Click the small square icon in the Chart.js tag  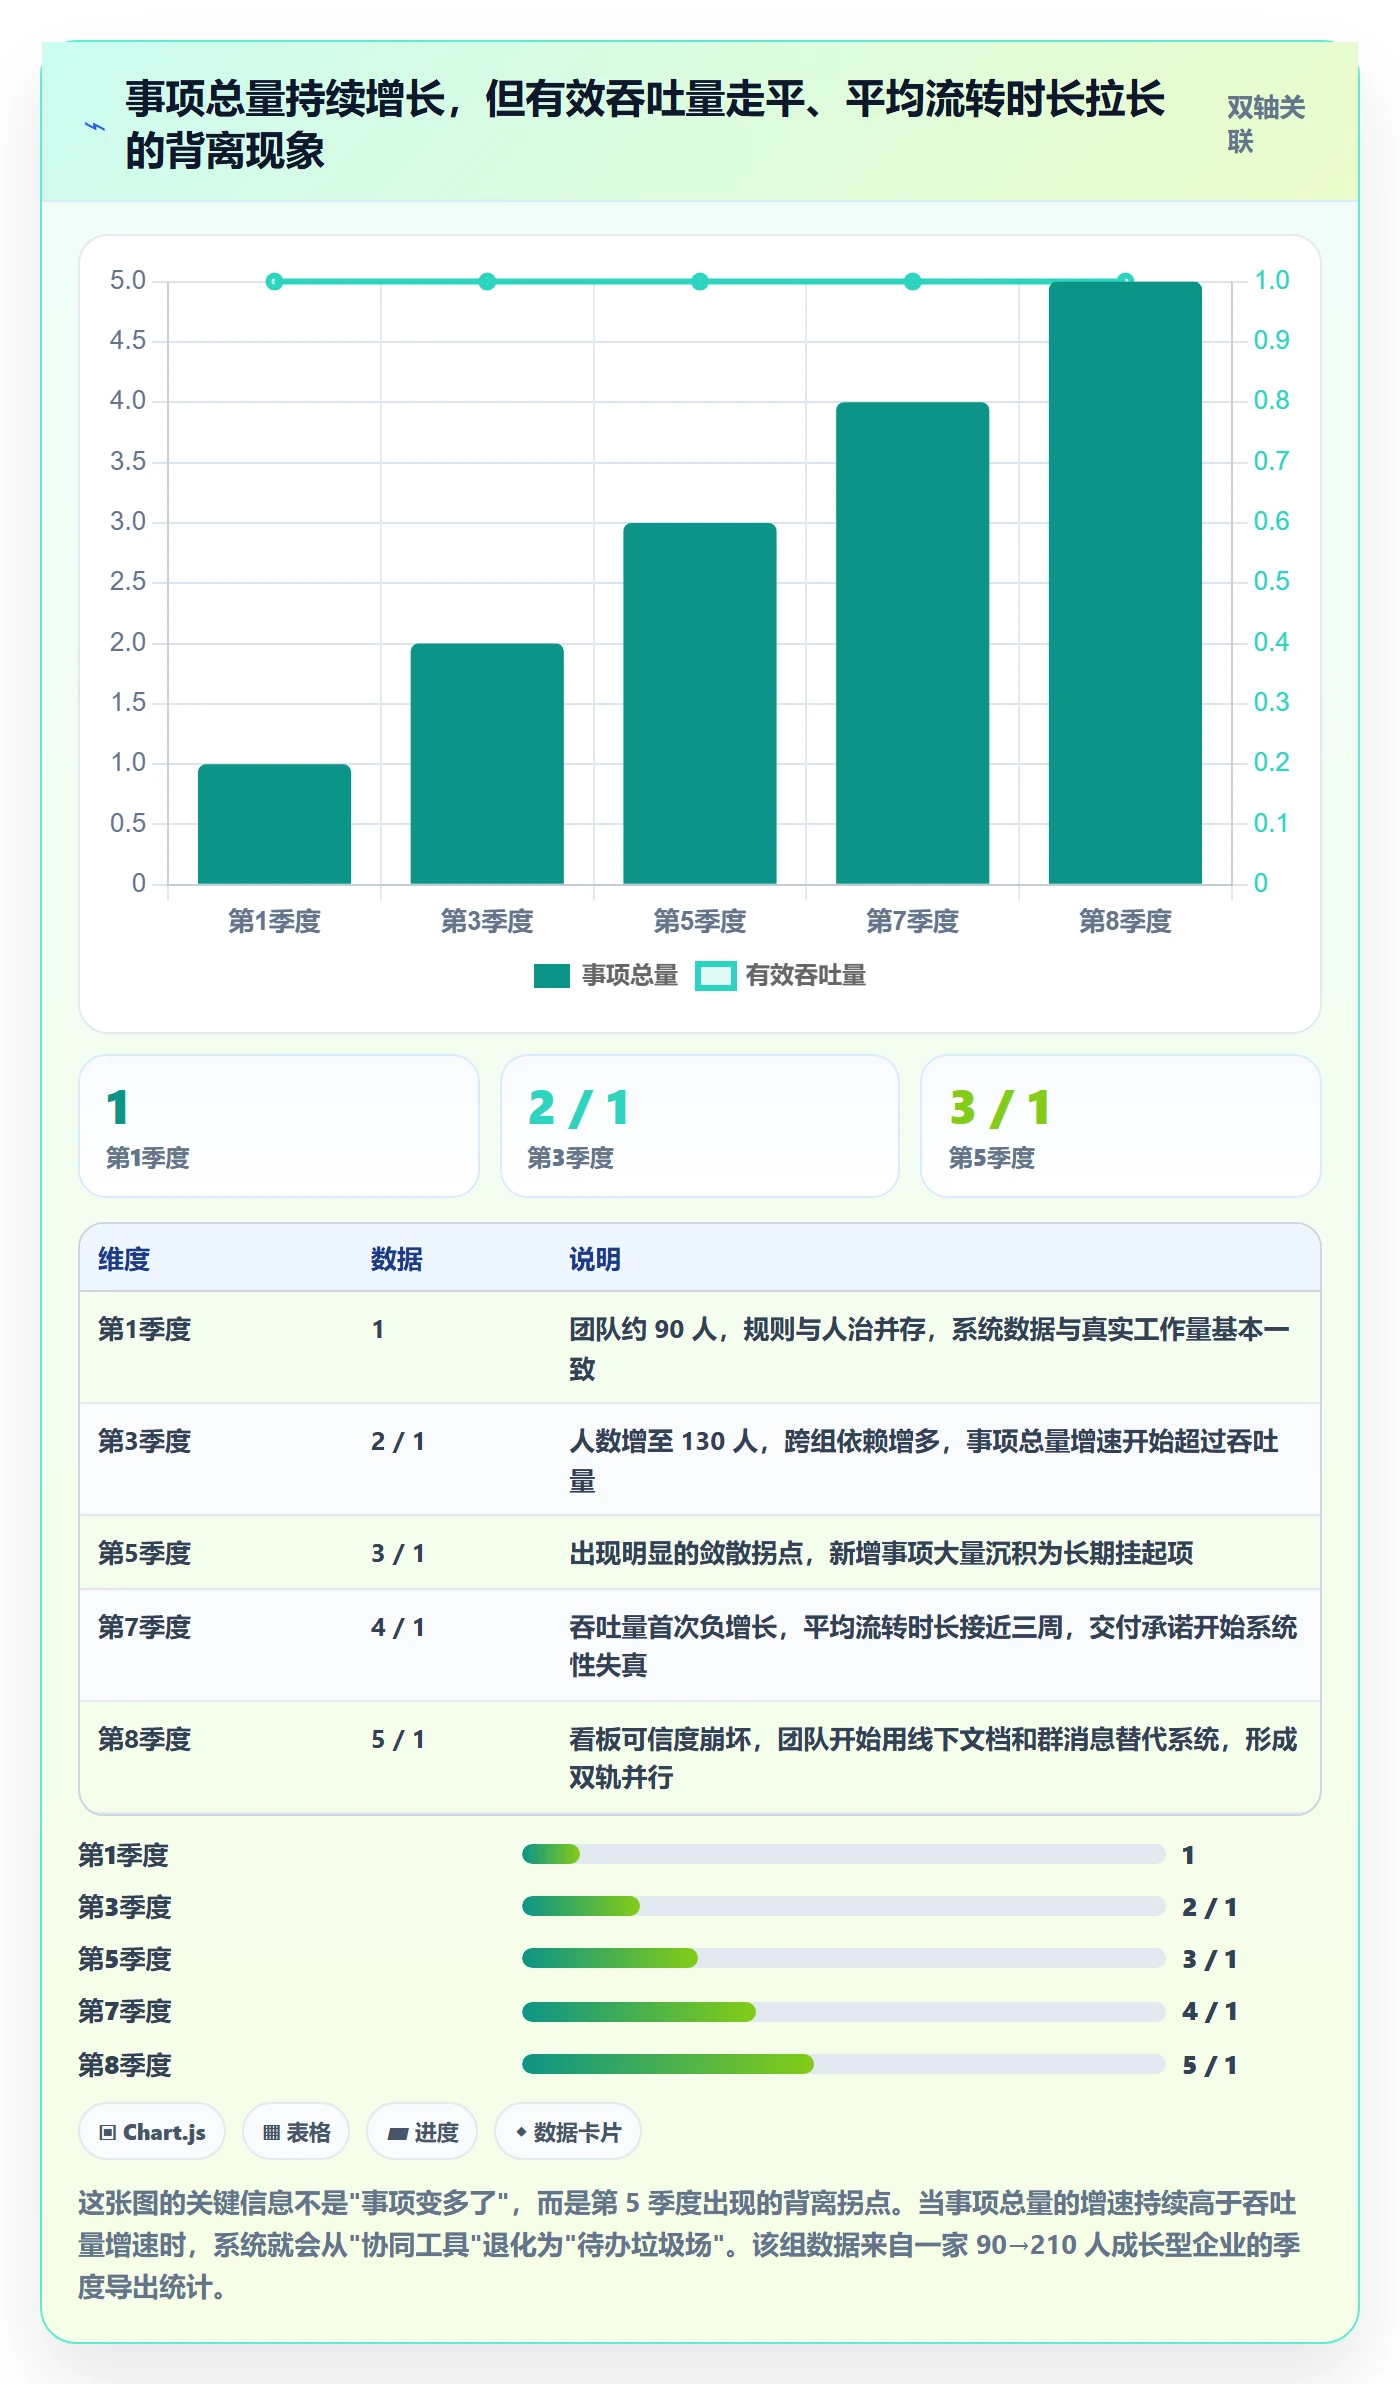(108, 2132)
